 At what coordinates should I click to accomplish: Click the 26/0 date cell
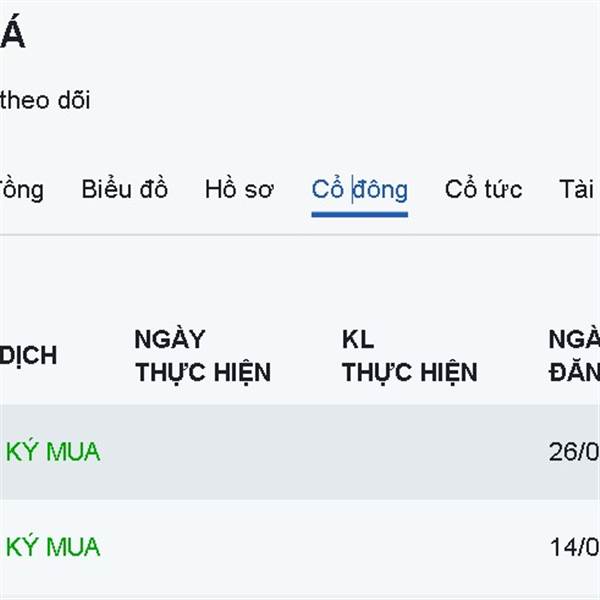point(574,451)
